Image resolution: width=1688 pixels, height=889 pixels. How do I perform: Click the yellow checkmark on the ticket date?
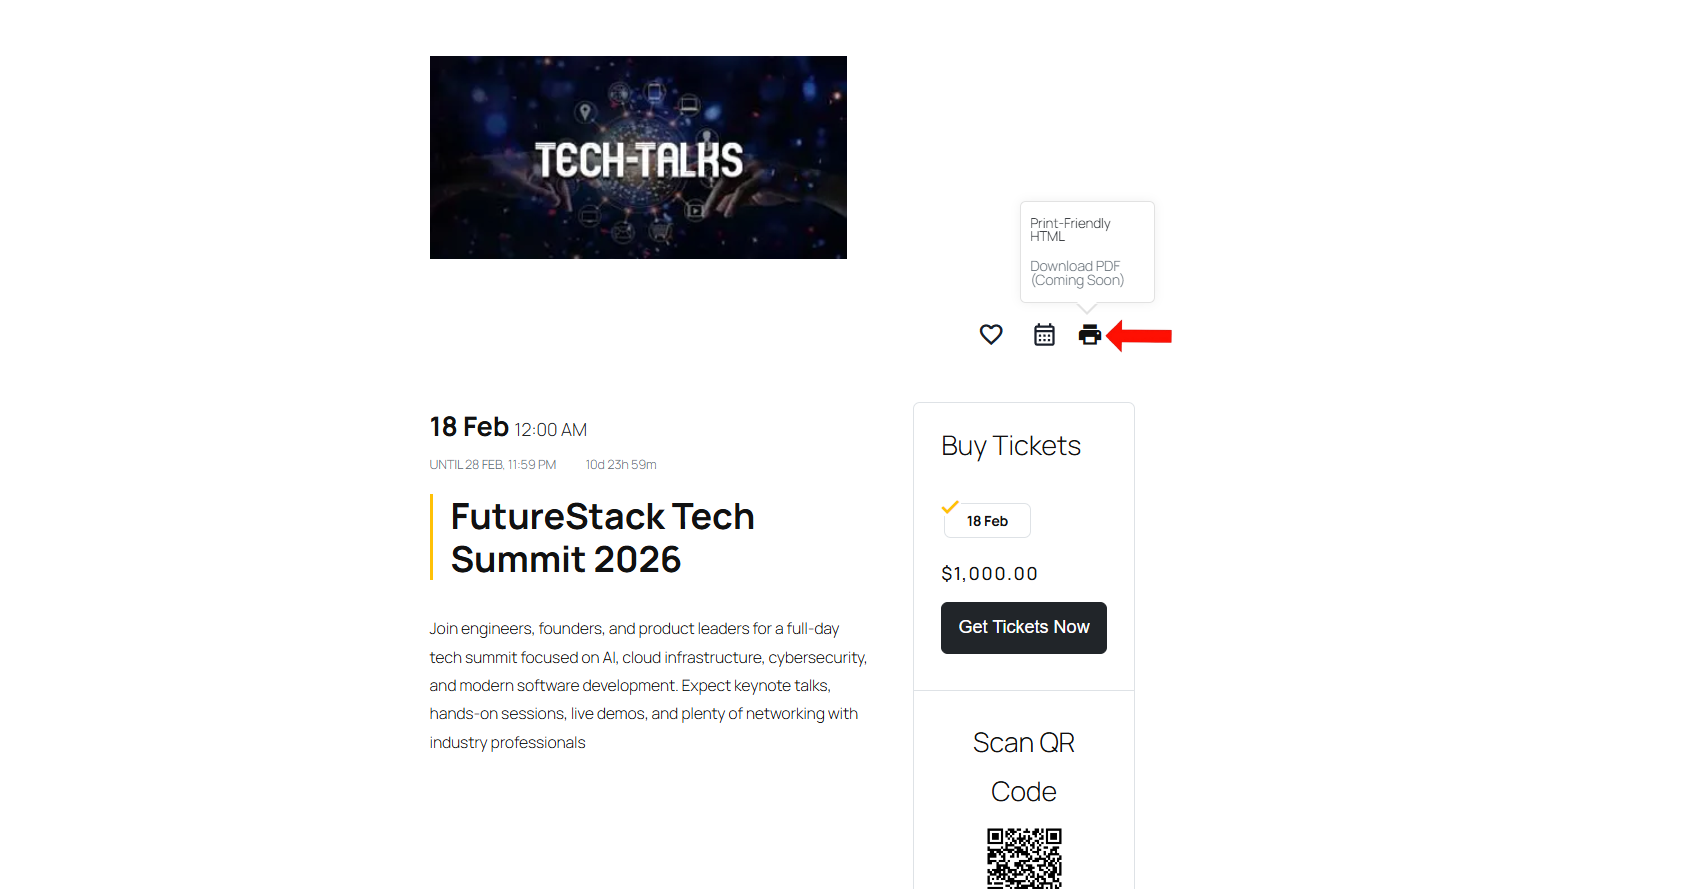pyautogui.click(x=950, y=507)
